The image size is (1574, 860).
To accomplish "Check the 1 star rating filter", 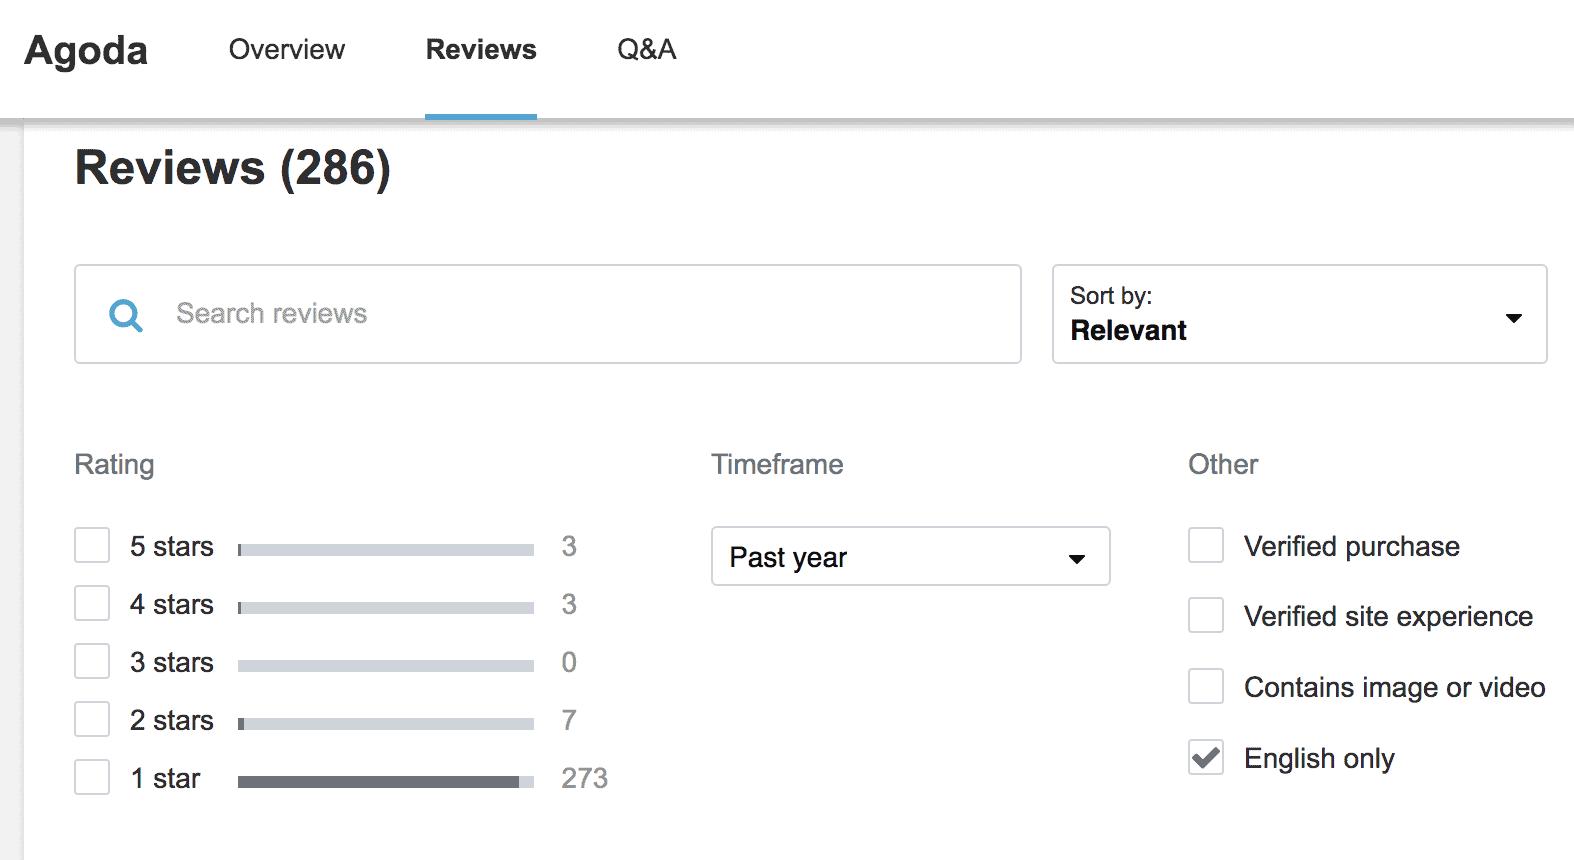I will [x=92, y=778].
